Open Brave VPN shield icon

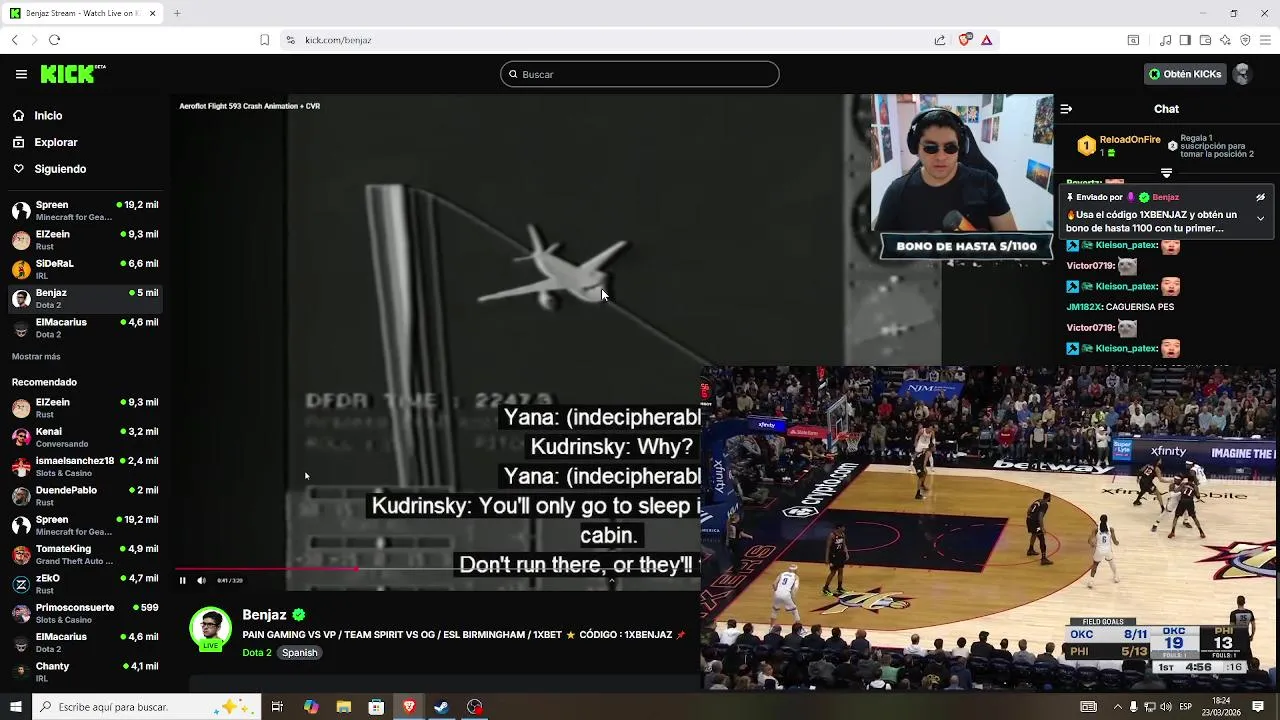pos(1245,40)
